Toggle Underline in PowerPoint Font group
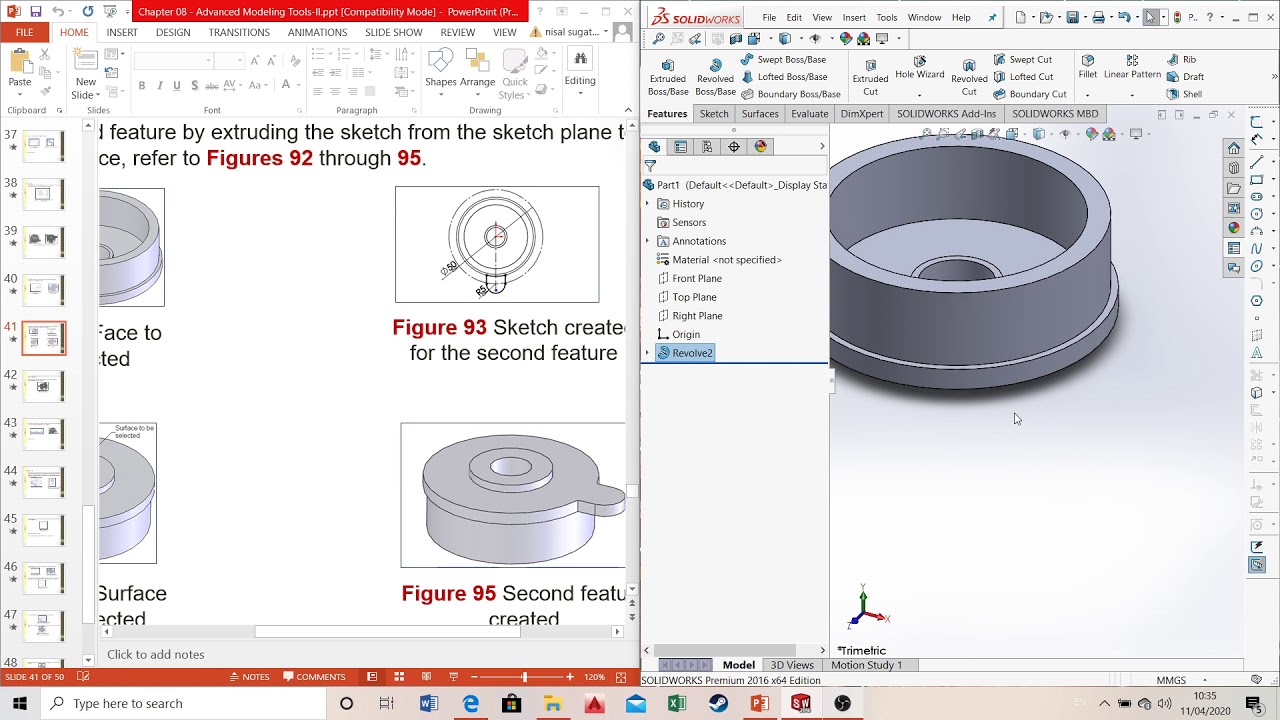This screenshot has height=720, width=1280. point(177,86)
